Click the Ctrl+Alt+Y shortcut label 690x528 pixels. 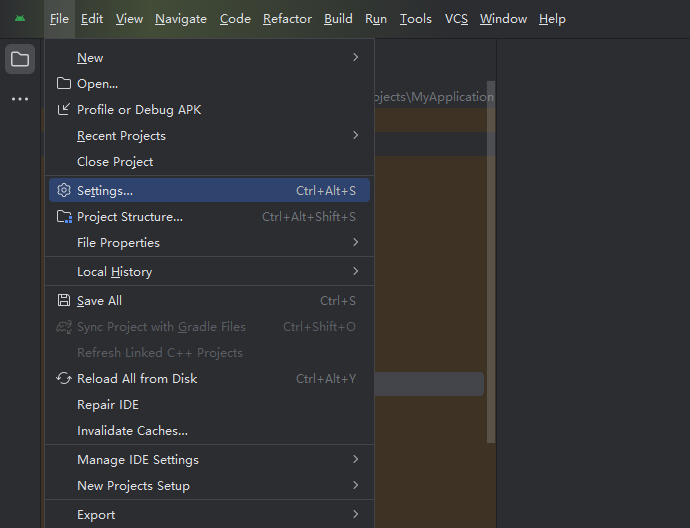click(x=326, y=379)
